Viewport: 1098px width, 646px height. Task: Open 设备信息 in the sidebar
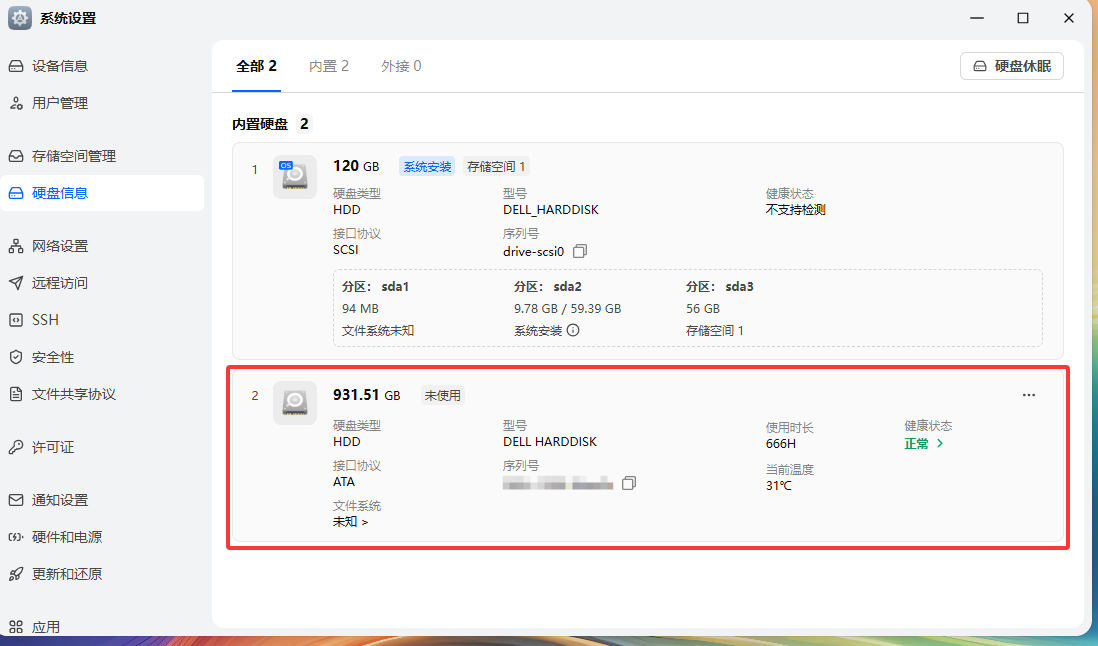[x=60, y=66]
